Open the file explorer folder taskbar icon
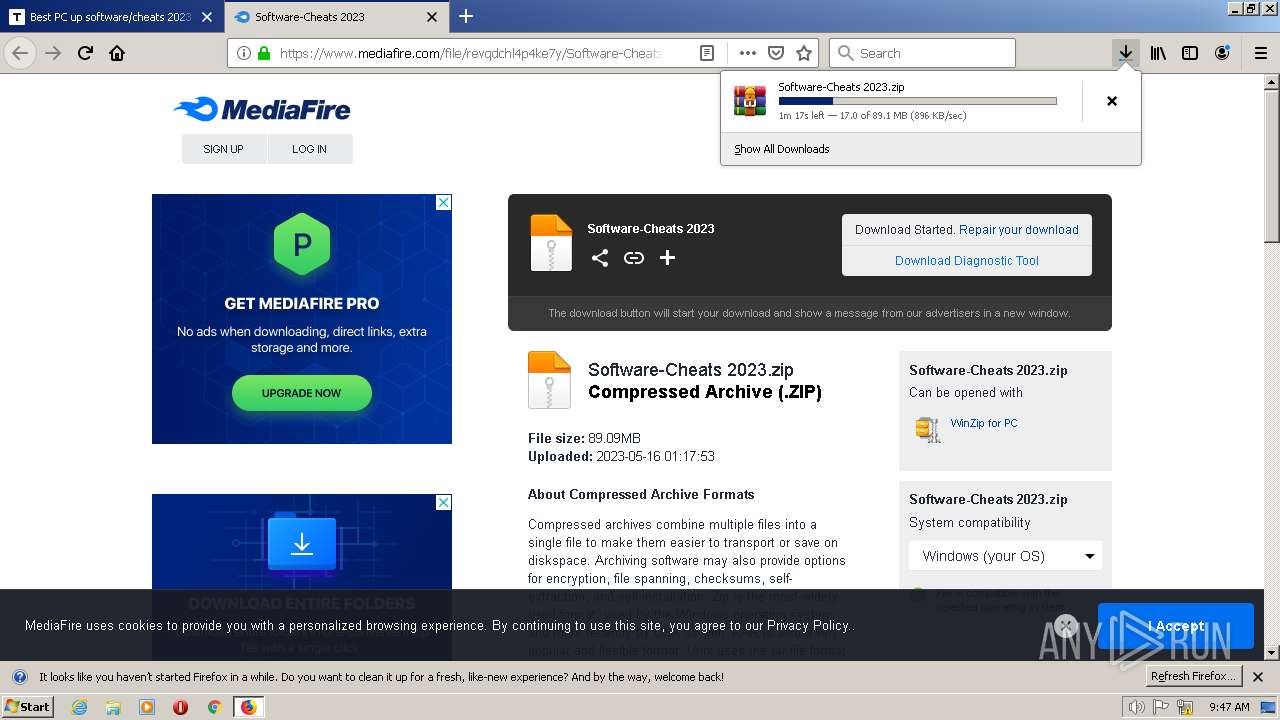 point(113,707)
